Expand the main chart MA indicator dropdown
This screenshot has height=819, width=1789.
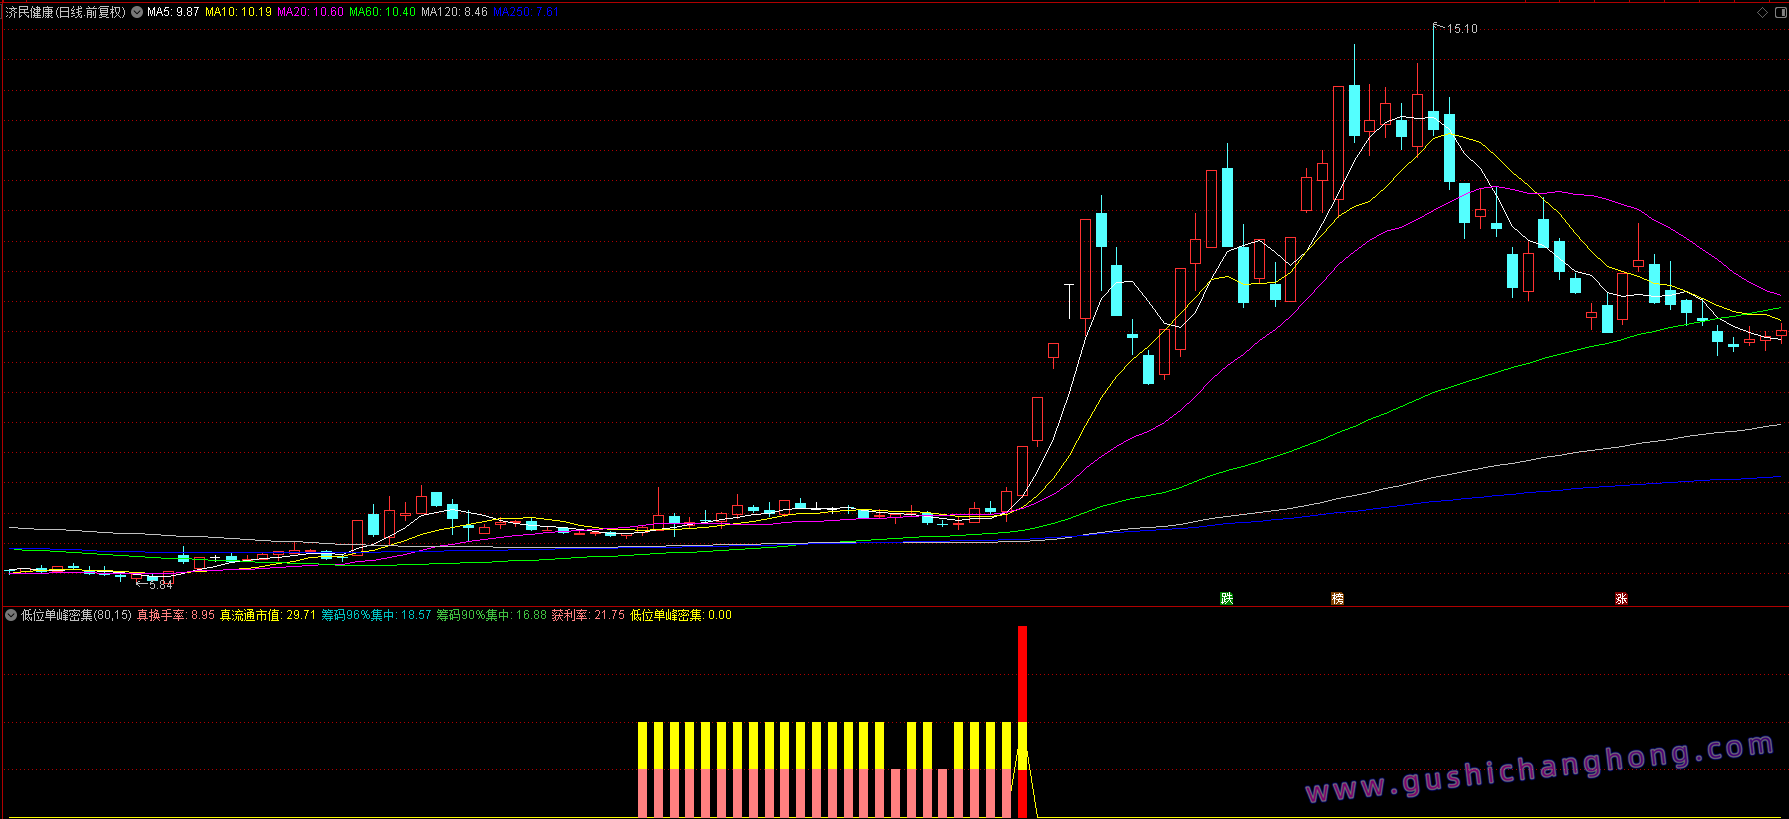(137, 12)
